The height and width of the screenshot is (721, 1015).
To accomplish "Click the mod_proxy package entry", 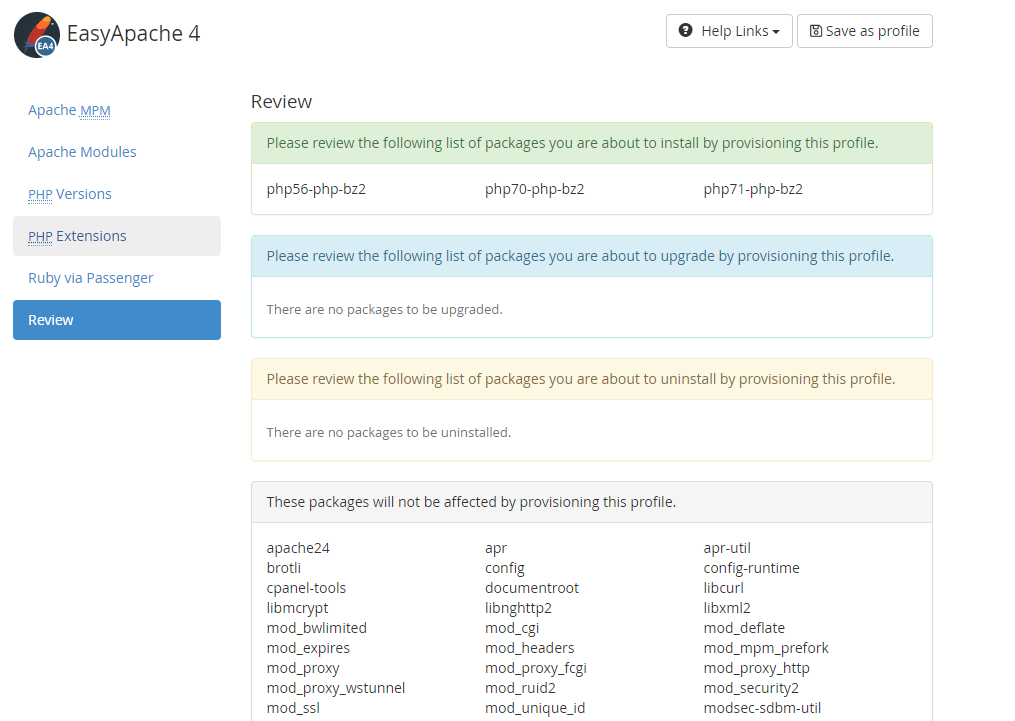I will coord(303,669).
